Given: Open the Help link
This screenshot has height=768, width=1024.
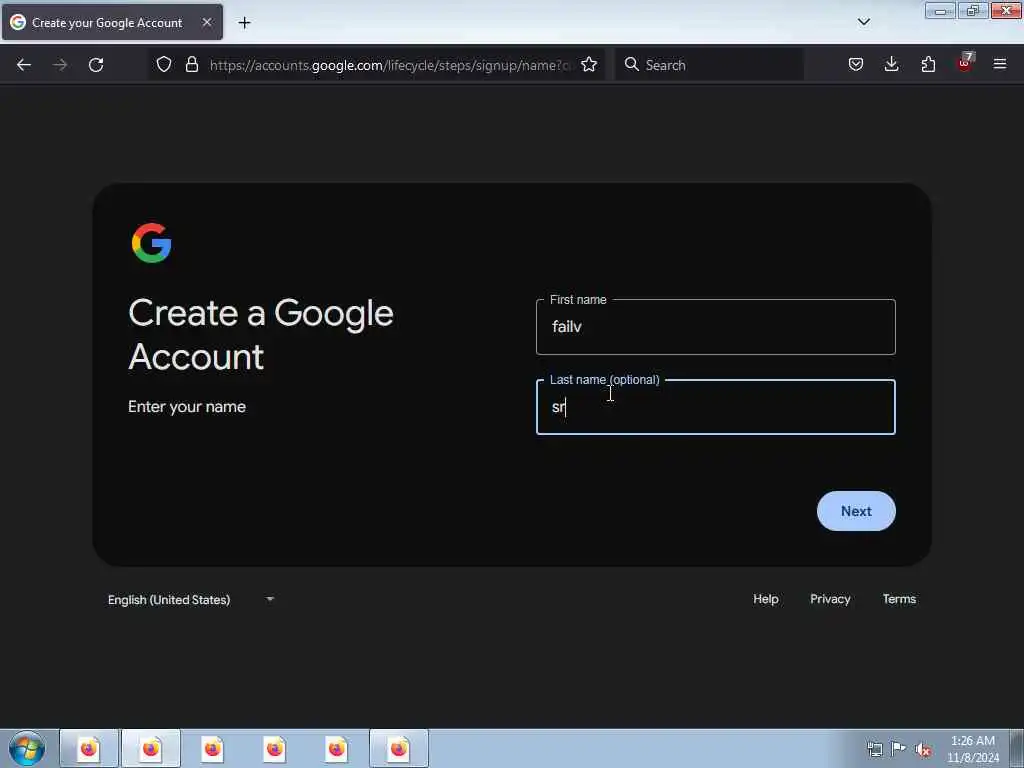Looking at the screenshot, I should (765, 599).
